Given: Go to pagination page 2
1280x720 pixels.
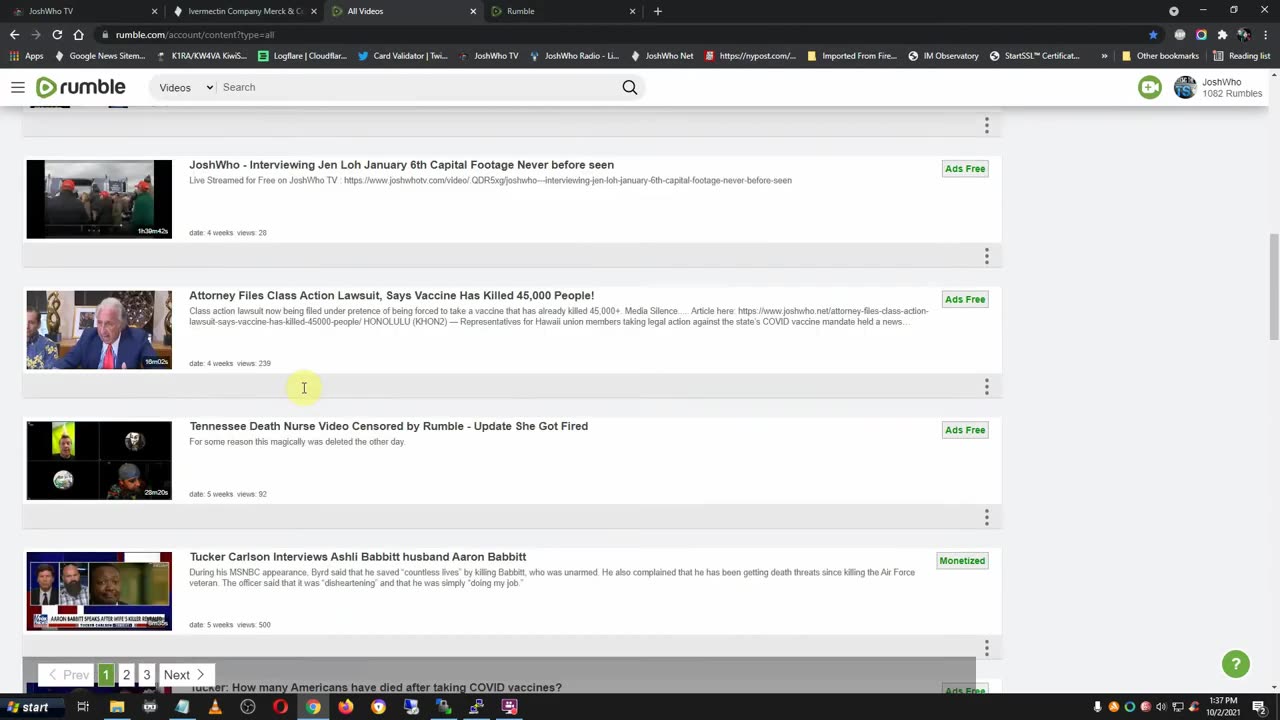Looking at the screenshot, I should click(126, 675).
